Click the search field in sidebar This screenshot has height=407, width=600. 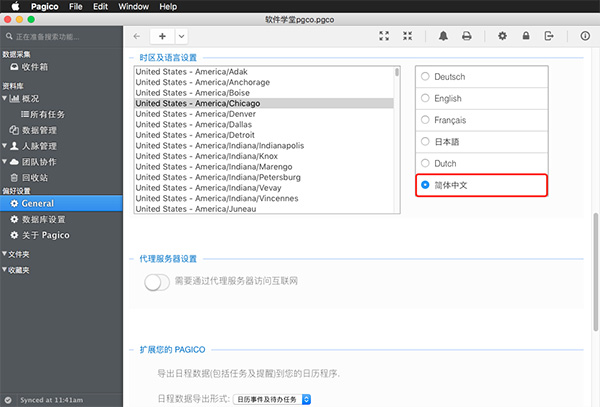coord(61,37)
